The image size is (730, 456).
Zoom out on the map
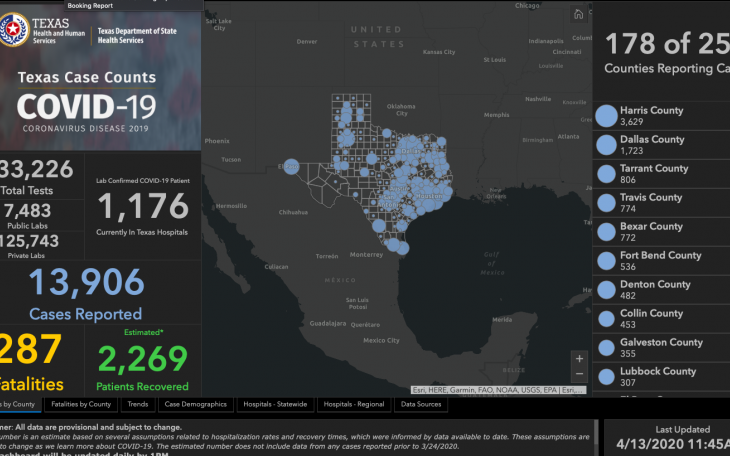(579, 376)
